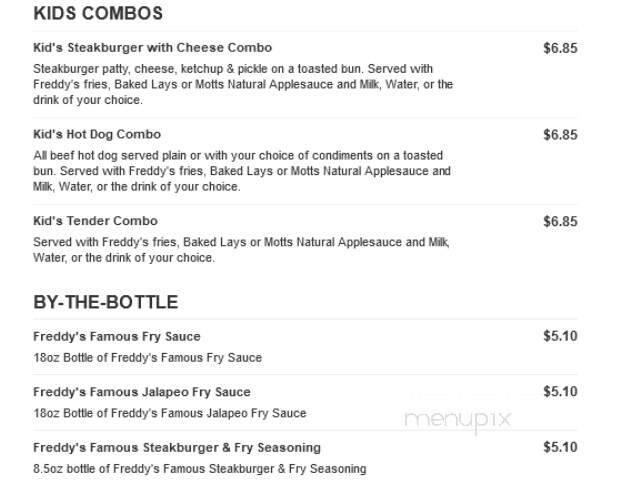Select the Kid's Tender Combo description text
The height and width of the screenshot is (502, 637).
(x=241, y=250)
